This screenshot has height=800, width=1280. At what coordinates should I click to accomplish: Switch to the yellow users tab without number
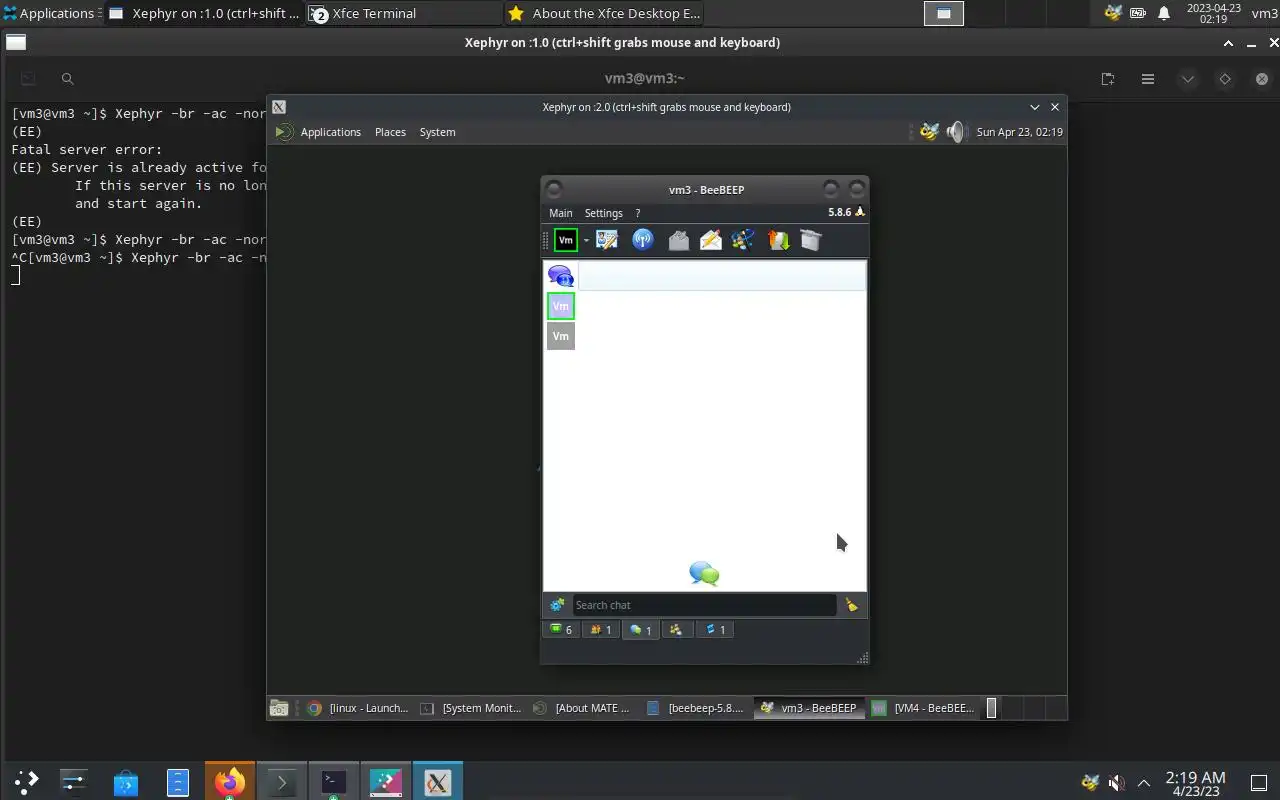click(677, 630)
